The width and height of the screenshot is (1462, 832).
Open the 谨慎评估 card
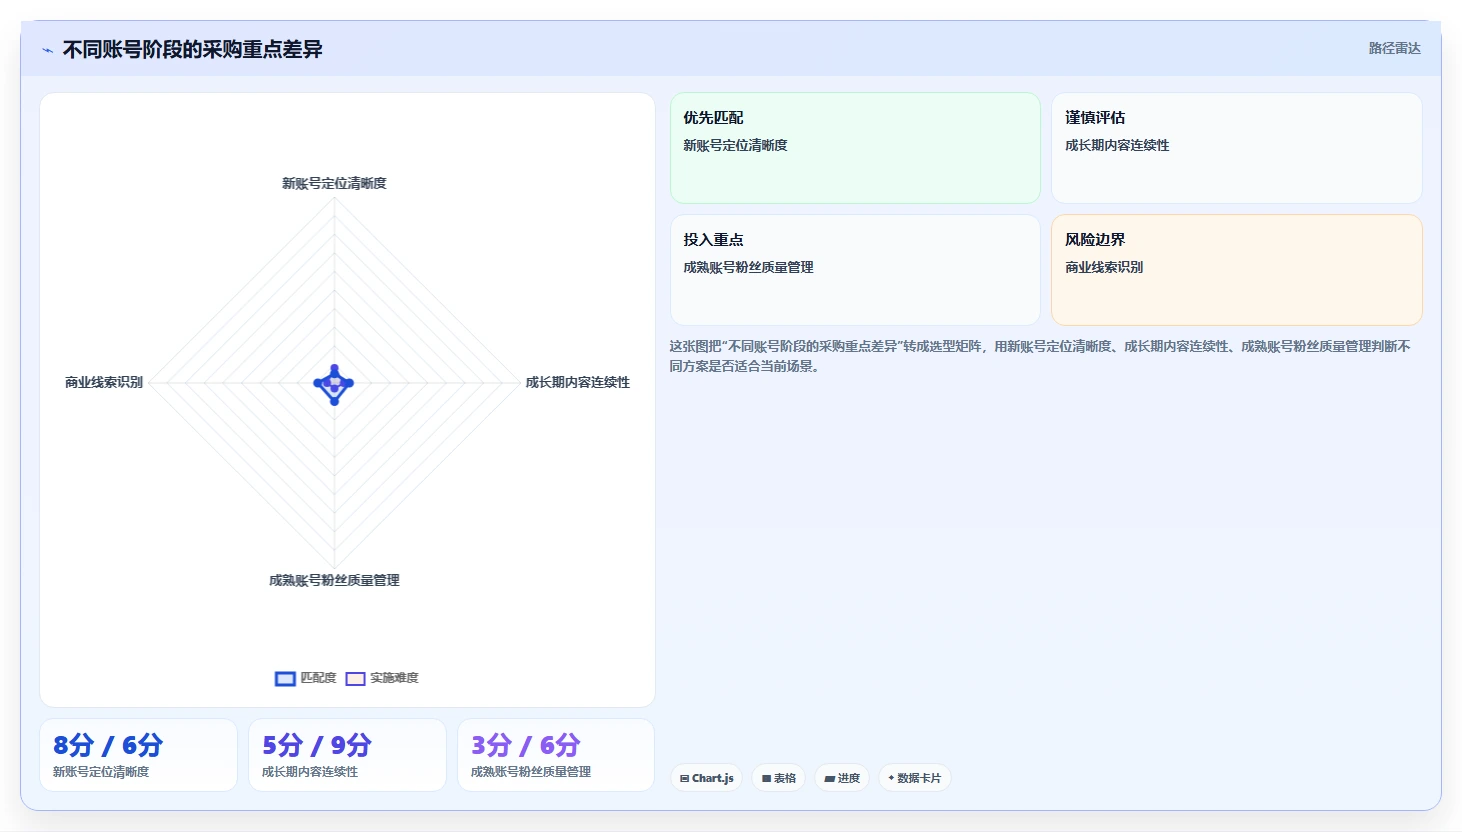coord(1236,148)
